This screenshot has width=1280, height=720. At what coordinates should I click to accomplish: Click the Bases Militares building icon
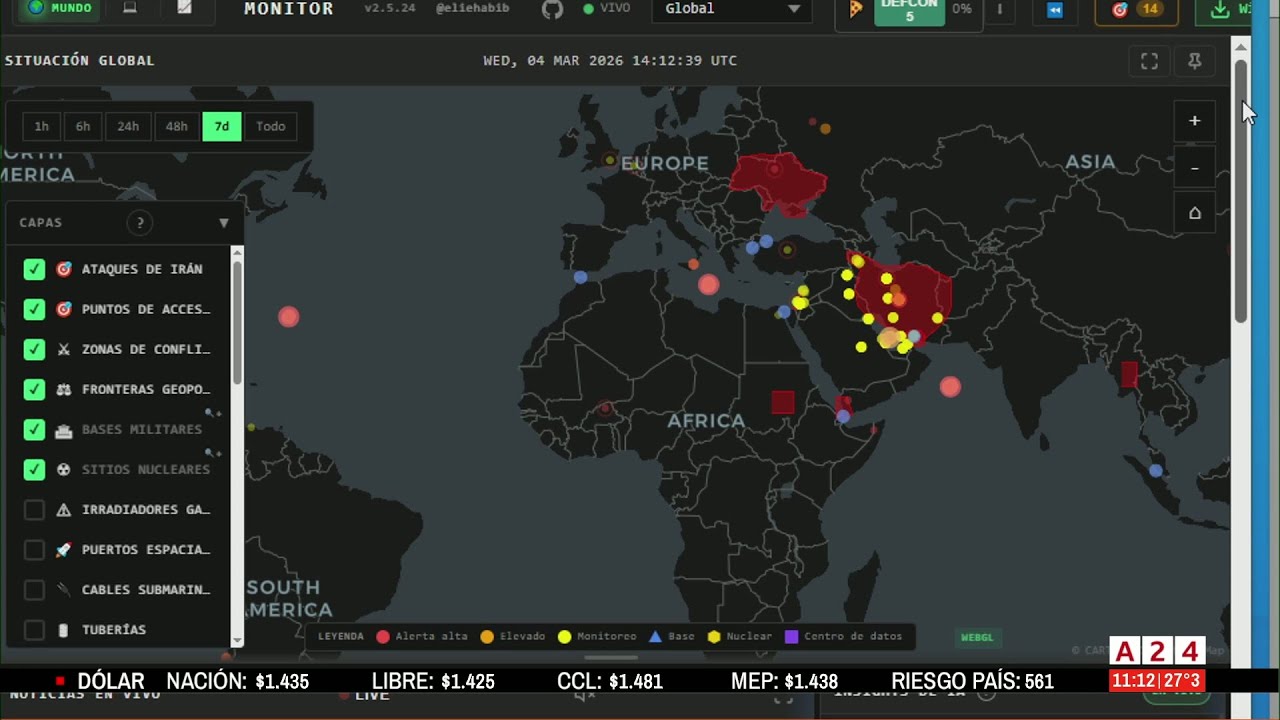coord(64,430)
